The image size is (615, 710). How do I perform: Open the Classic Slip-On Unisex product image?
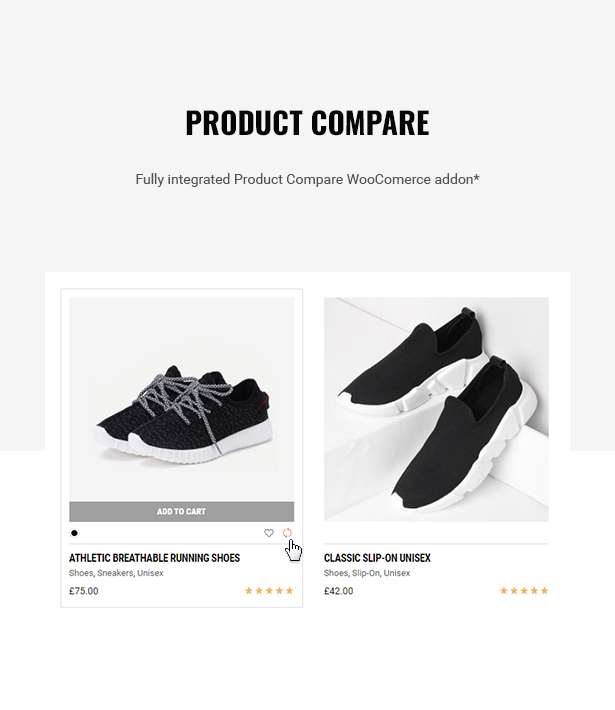click(436, 409)
